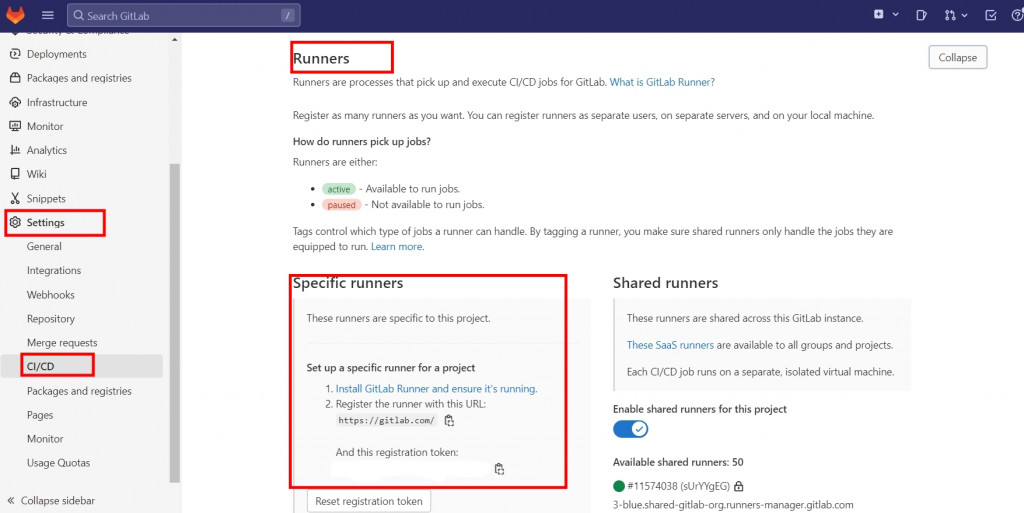The height and width of the screenshot is (513, 1024).
Task: Click the lock icon beside runner #11574038
Action: coord(739,486)
